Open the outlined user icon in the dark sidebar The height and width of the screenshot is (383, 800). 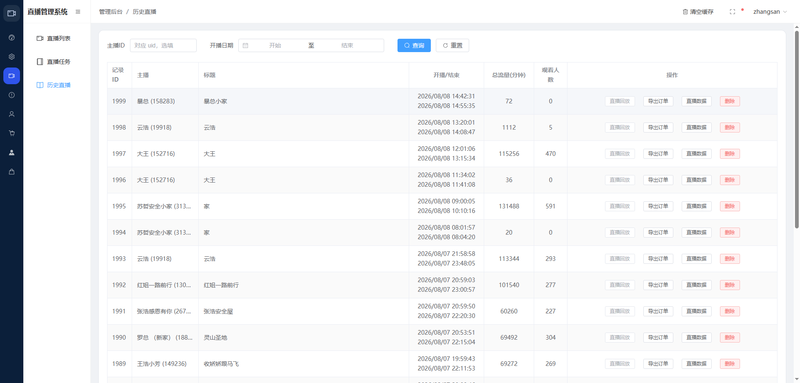click(12, 114)
